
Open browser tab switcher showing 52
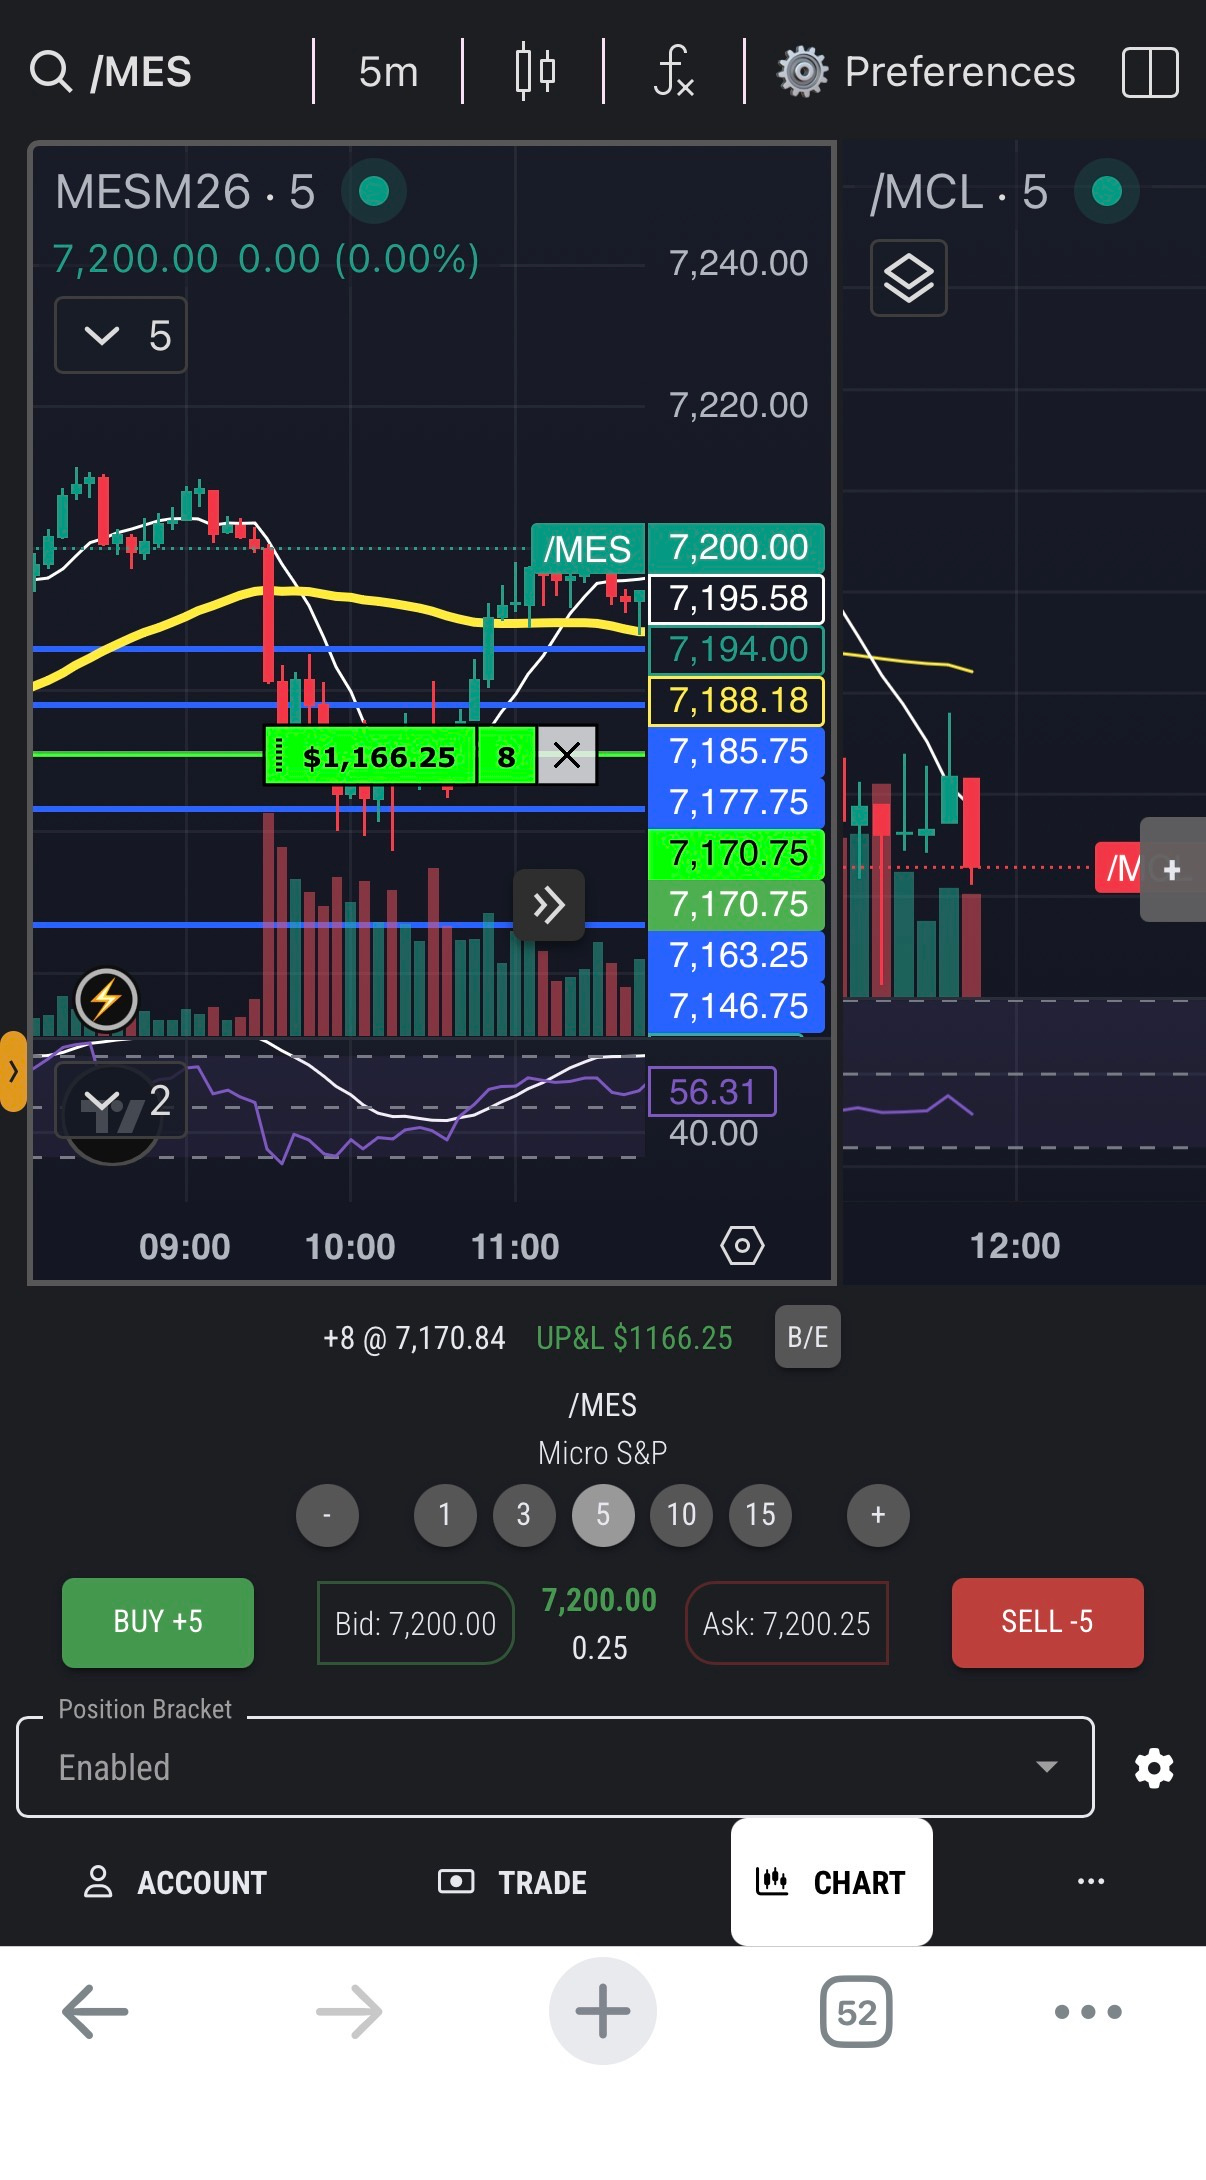856,2011
